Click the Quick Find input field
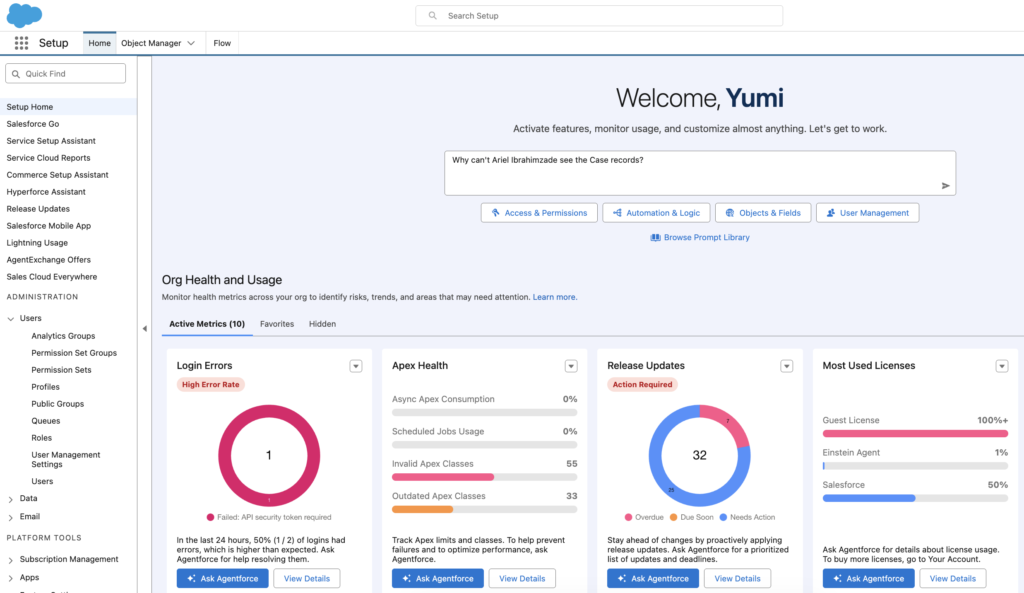The image size is (1024, 593). tap(65, 74)
